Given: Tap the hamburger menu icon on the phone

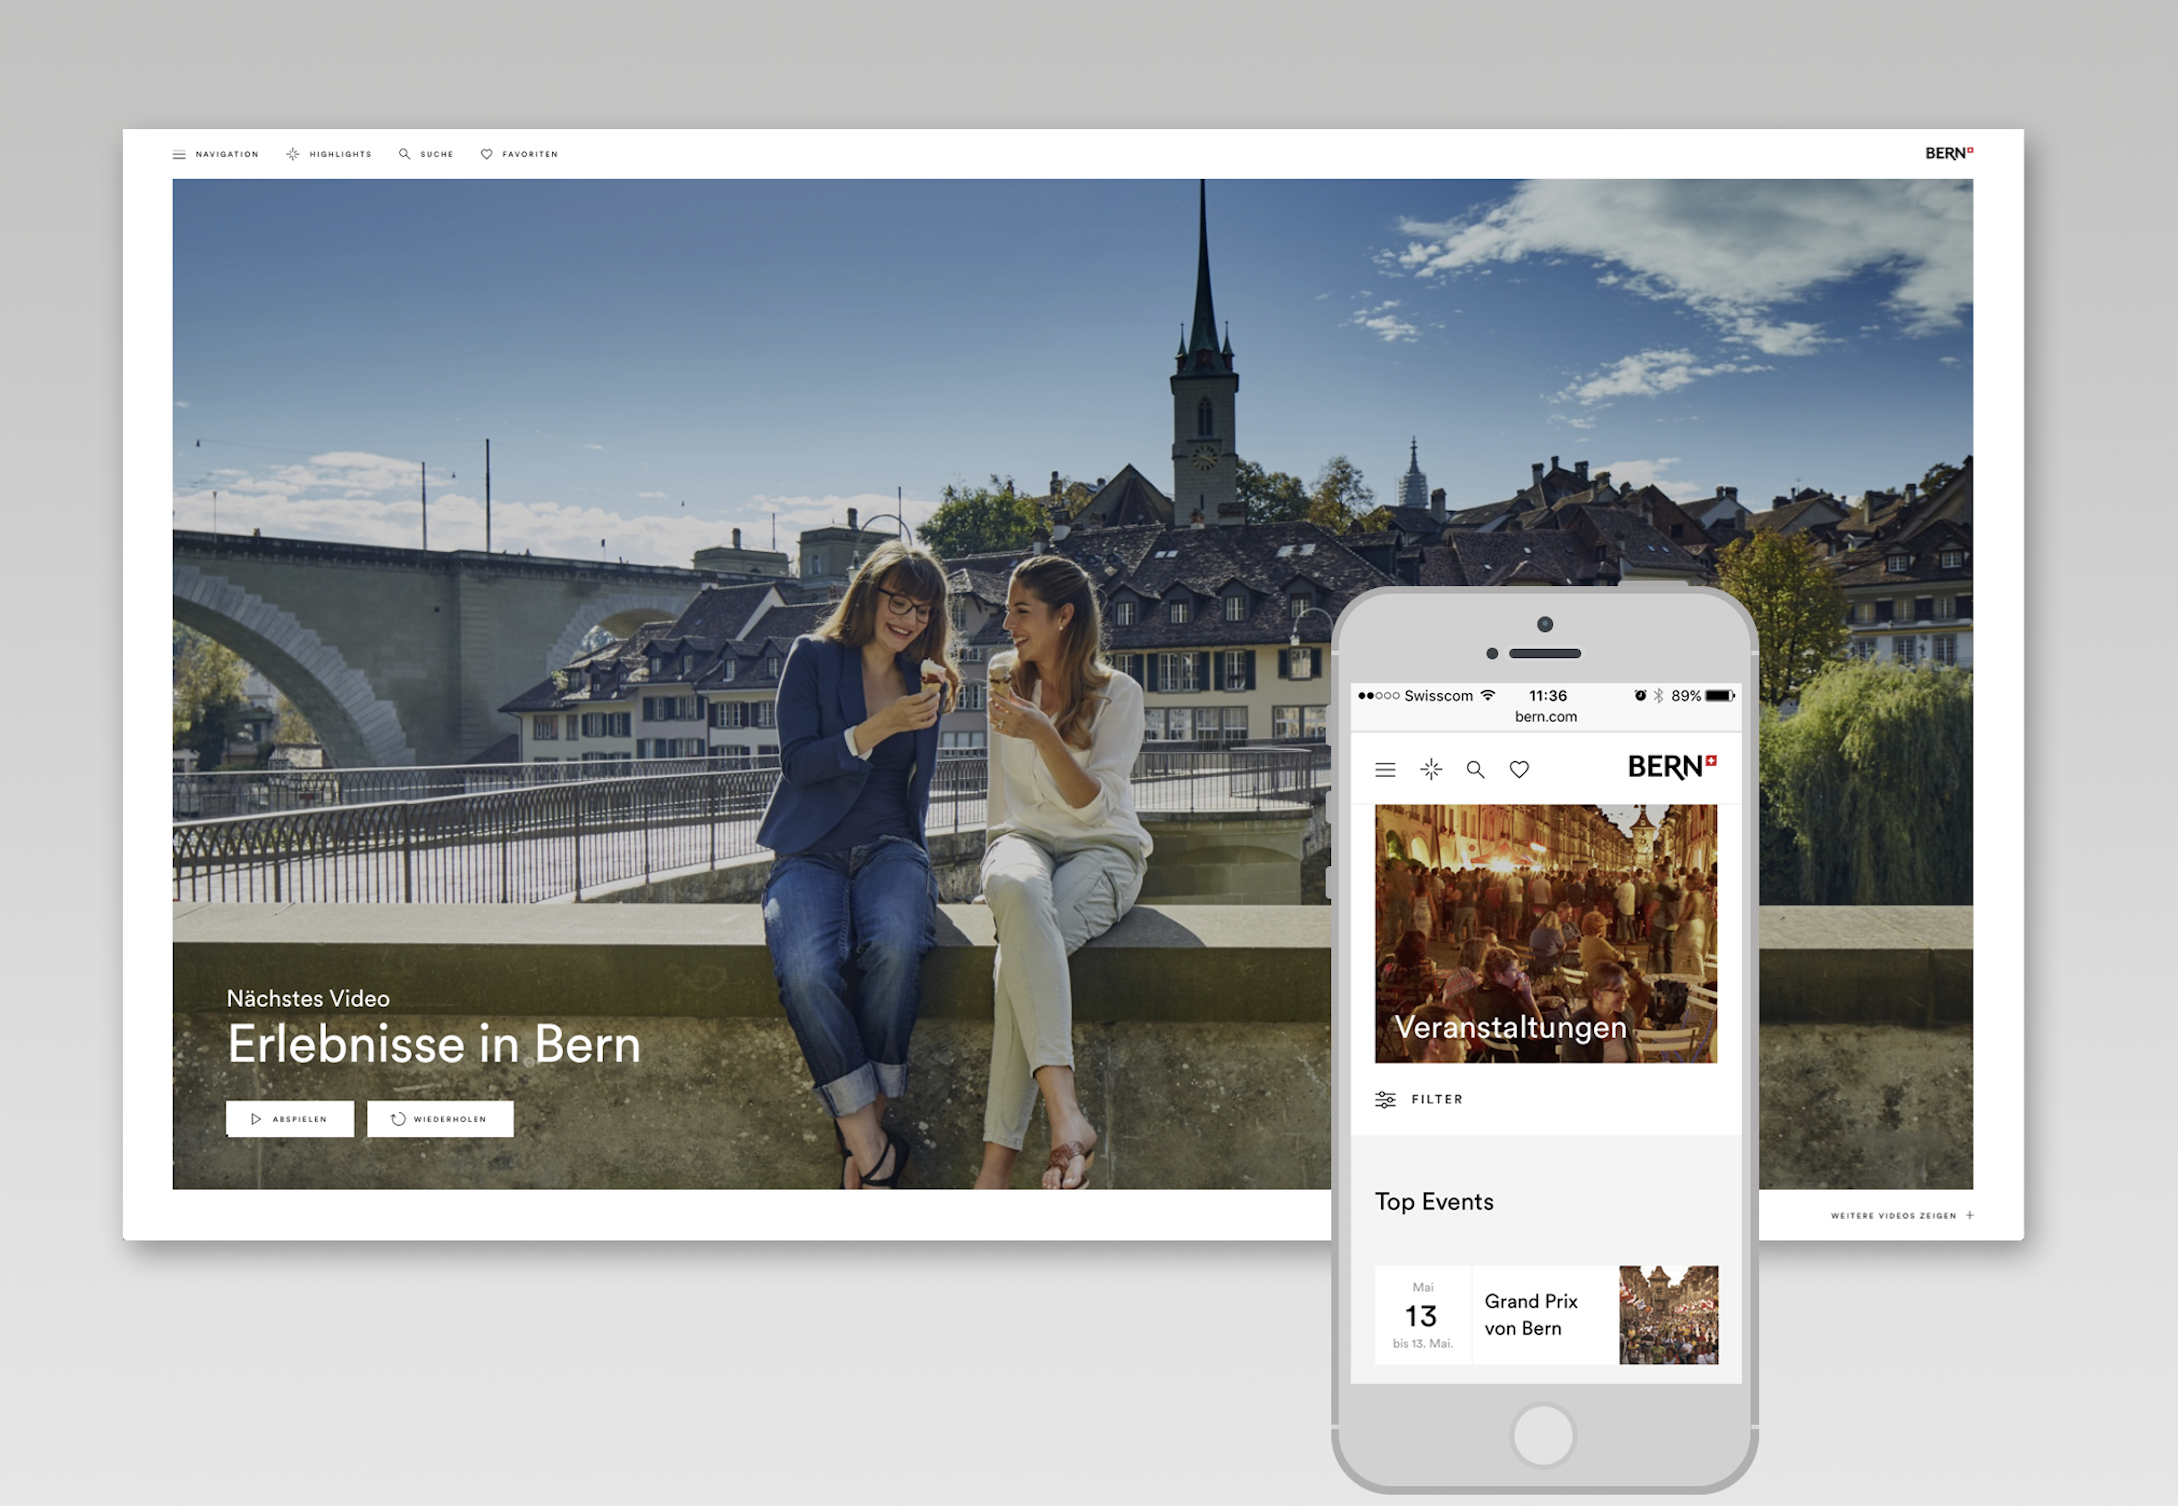Looking at the screenshot, I should coord(1385,769).
